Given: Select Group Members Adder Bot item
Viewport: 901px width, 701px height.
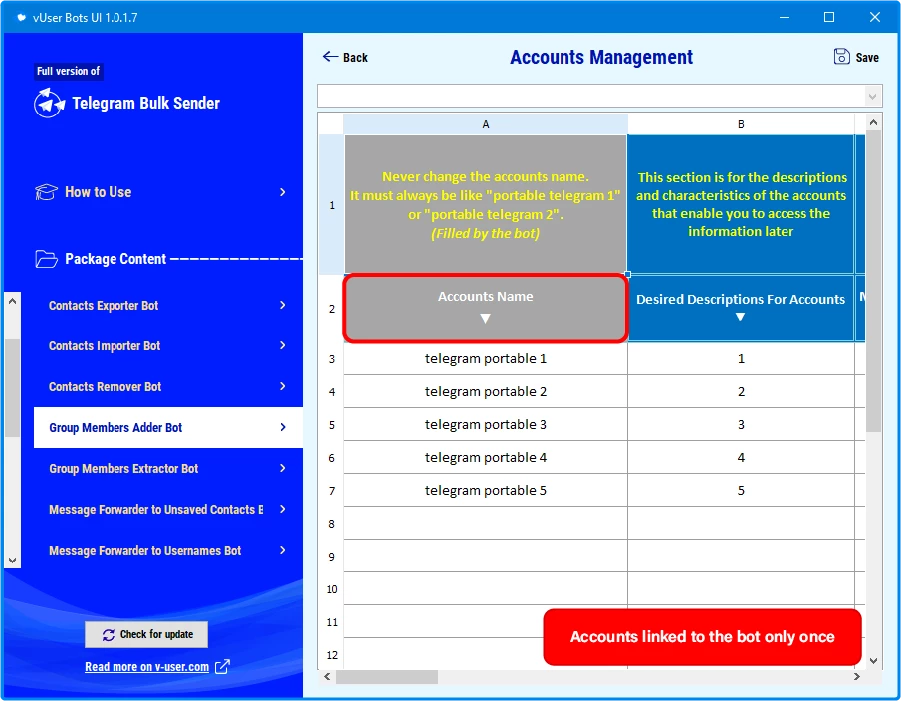Looking at the screenshot, I should click(168, 427).
